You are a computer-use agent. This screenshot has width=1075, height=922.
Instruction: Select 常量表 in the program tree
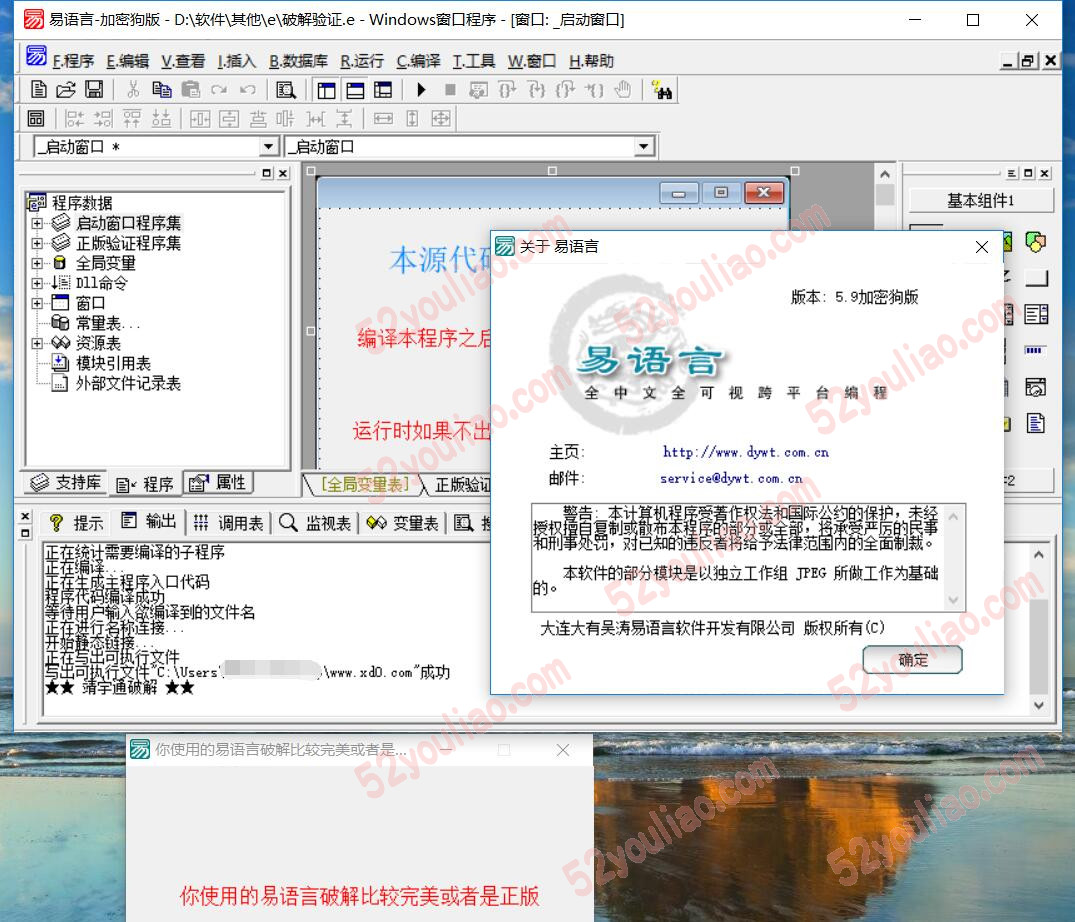107,323
